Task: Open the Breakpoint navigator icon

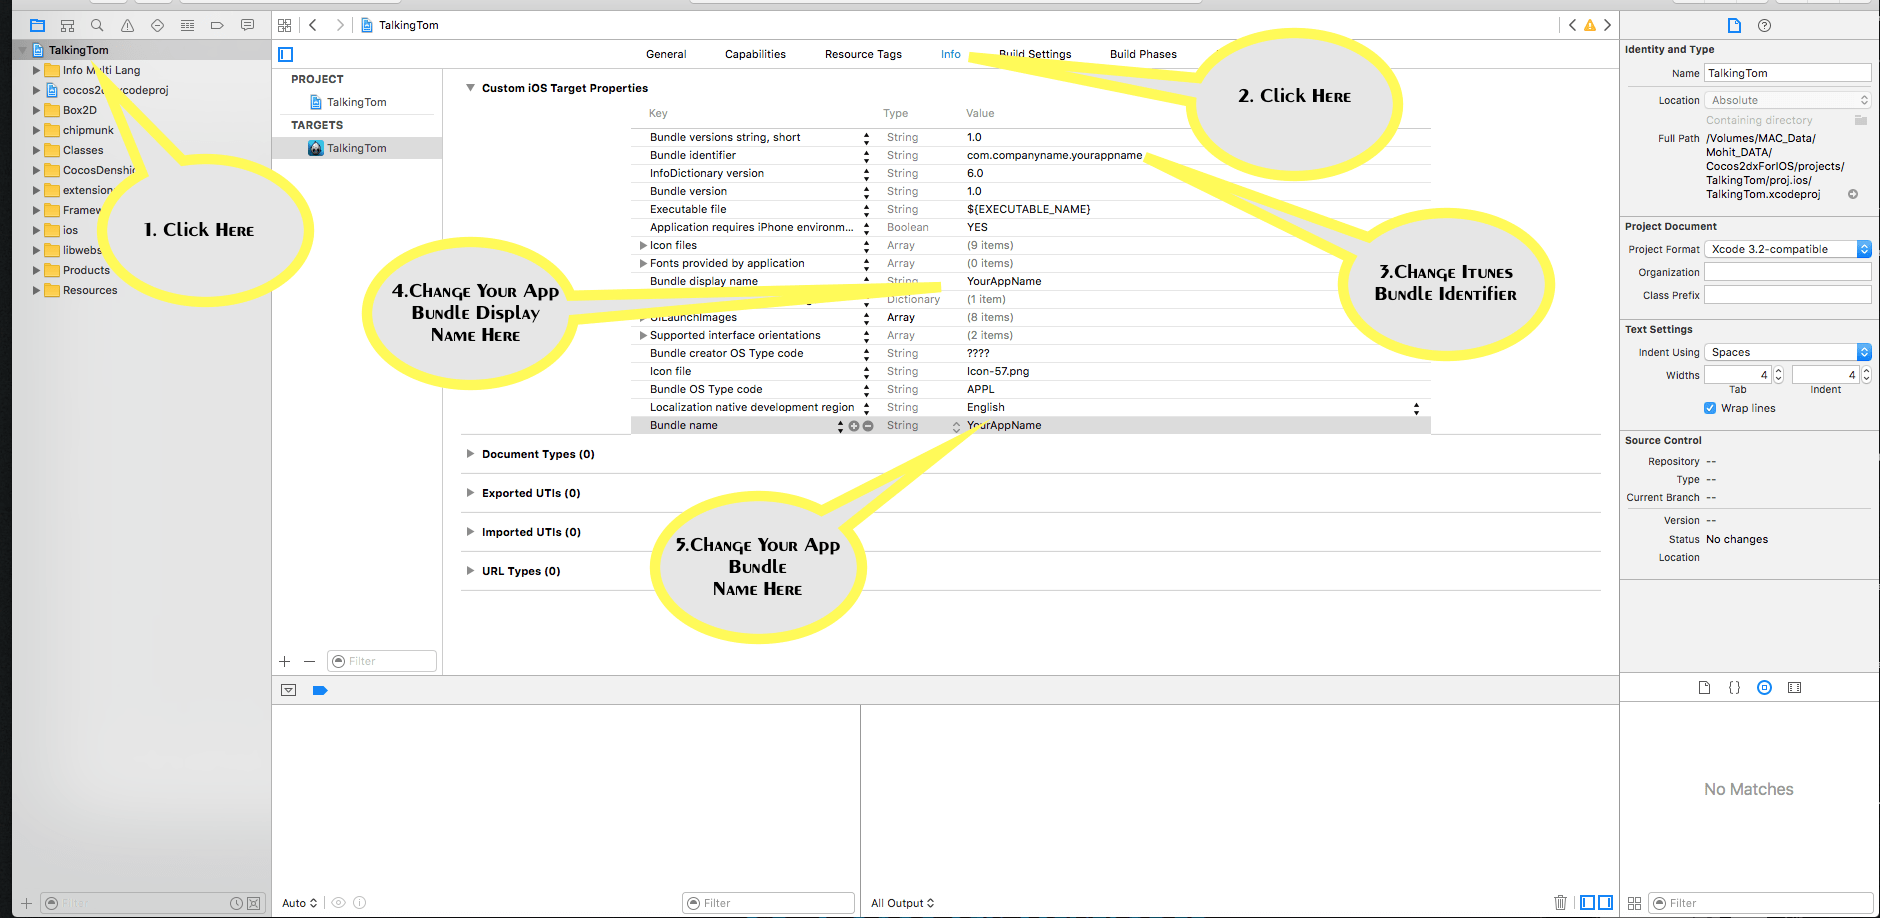Action: pyautogui.click(x=217, y=25)
